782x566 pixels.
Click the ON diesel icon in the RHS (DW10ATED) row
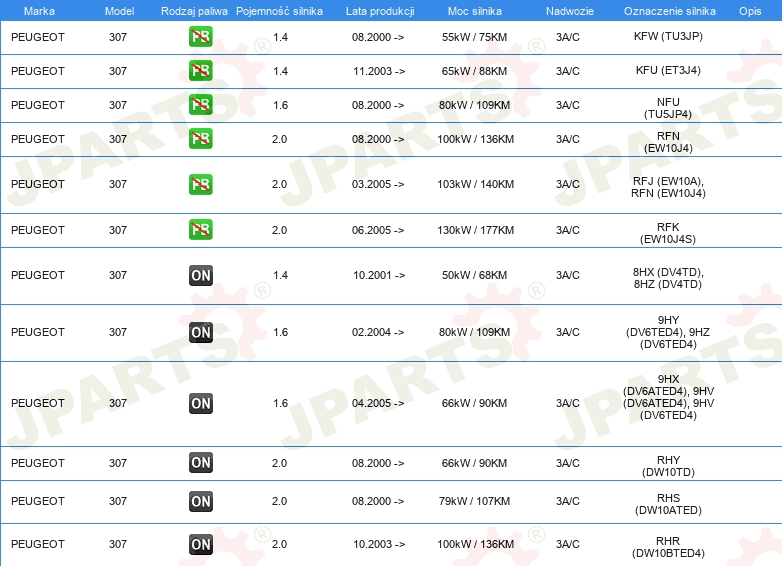point(201,501)
